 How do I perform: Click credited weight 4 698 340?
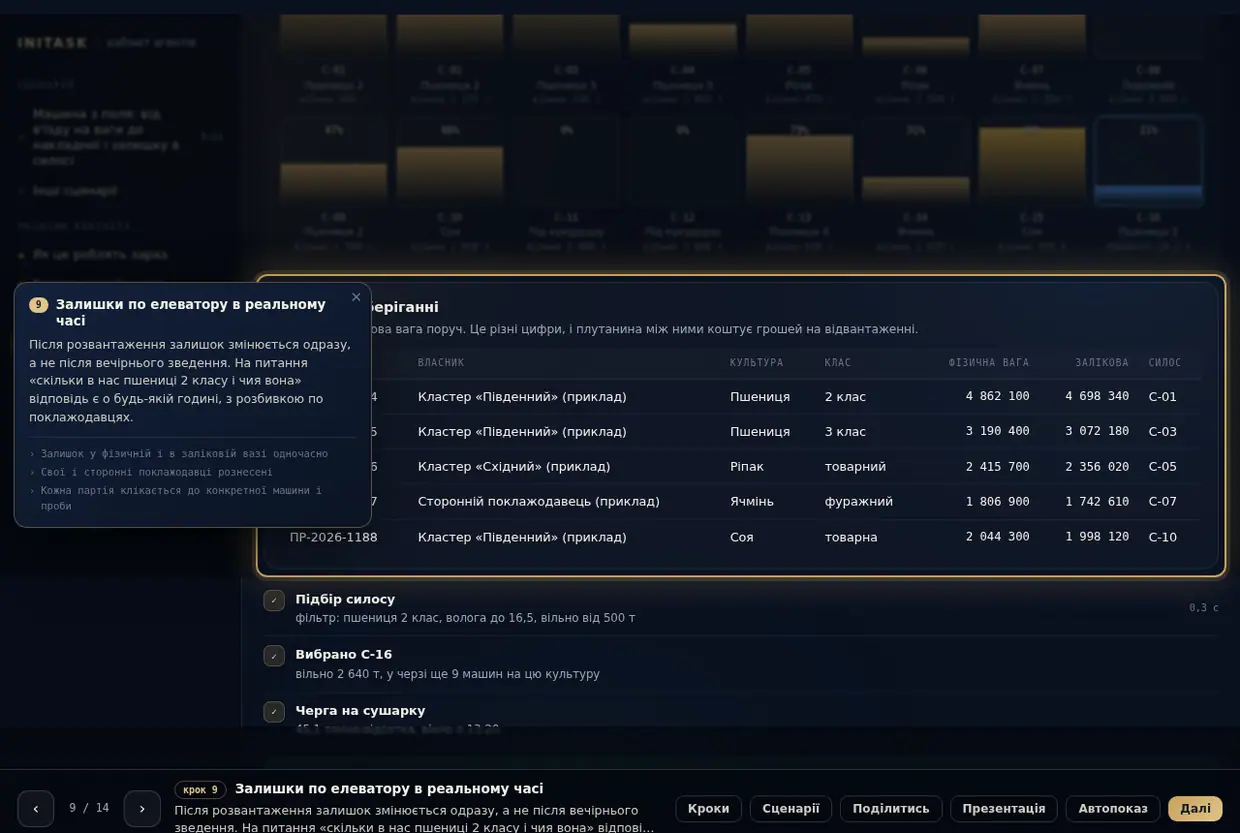click(1097, 397)
